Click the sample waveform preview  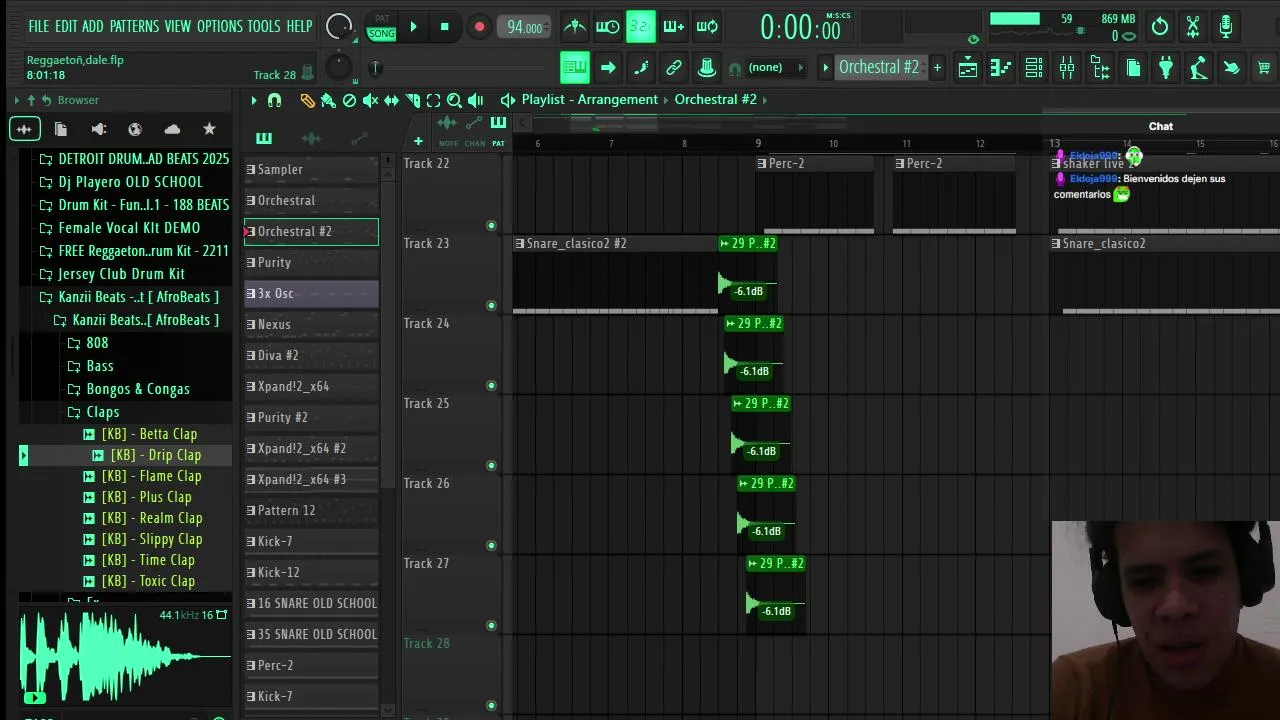125,654
